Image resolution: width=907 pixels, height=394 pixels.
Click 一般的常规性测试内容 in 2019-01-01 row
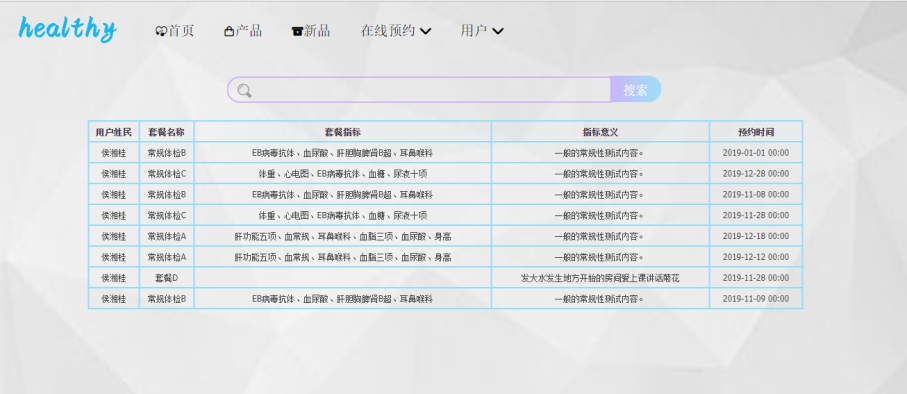tap(600, 153)
